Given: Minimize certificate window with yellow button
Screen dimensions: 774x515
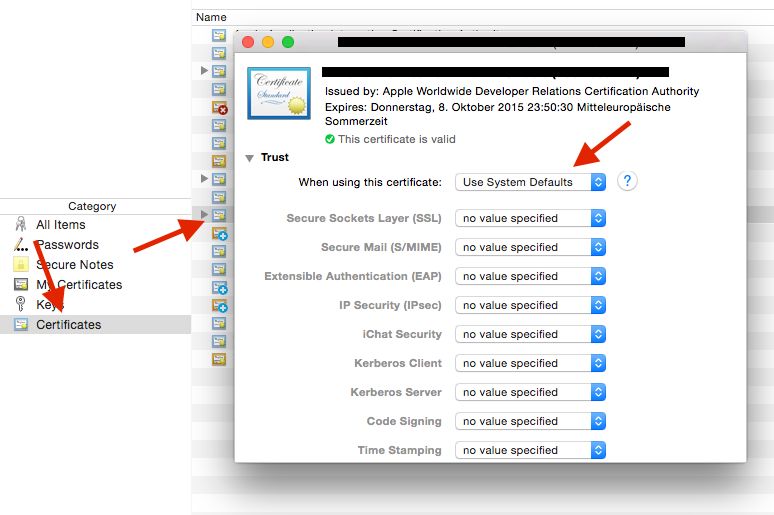Looking at the screenshot, I should tap(268, 42).
